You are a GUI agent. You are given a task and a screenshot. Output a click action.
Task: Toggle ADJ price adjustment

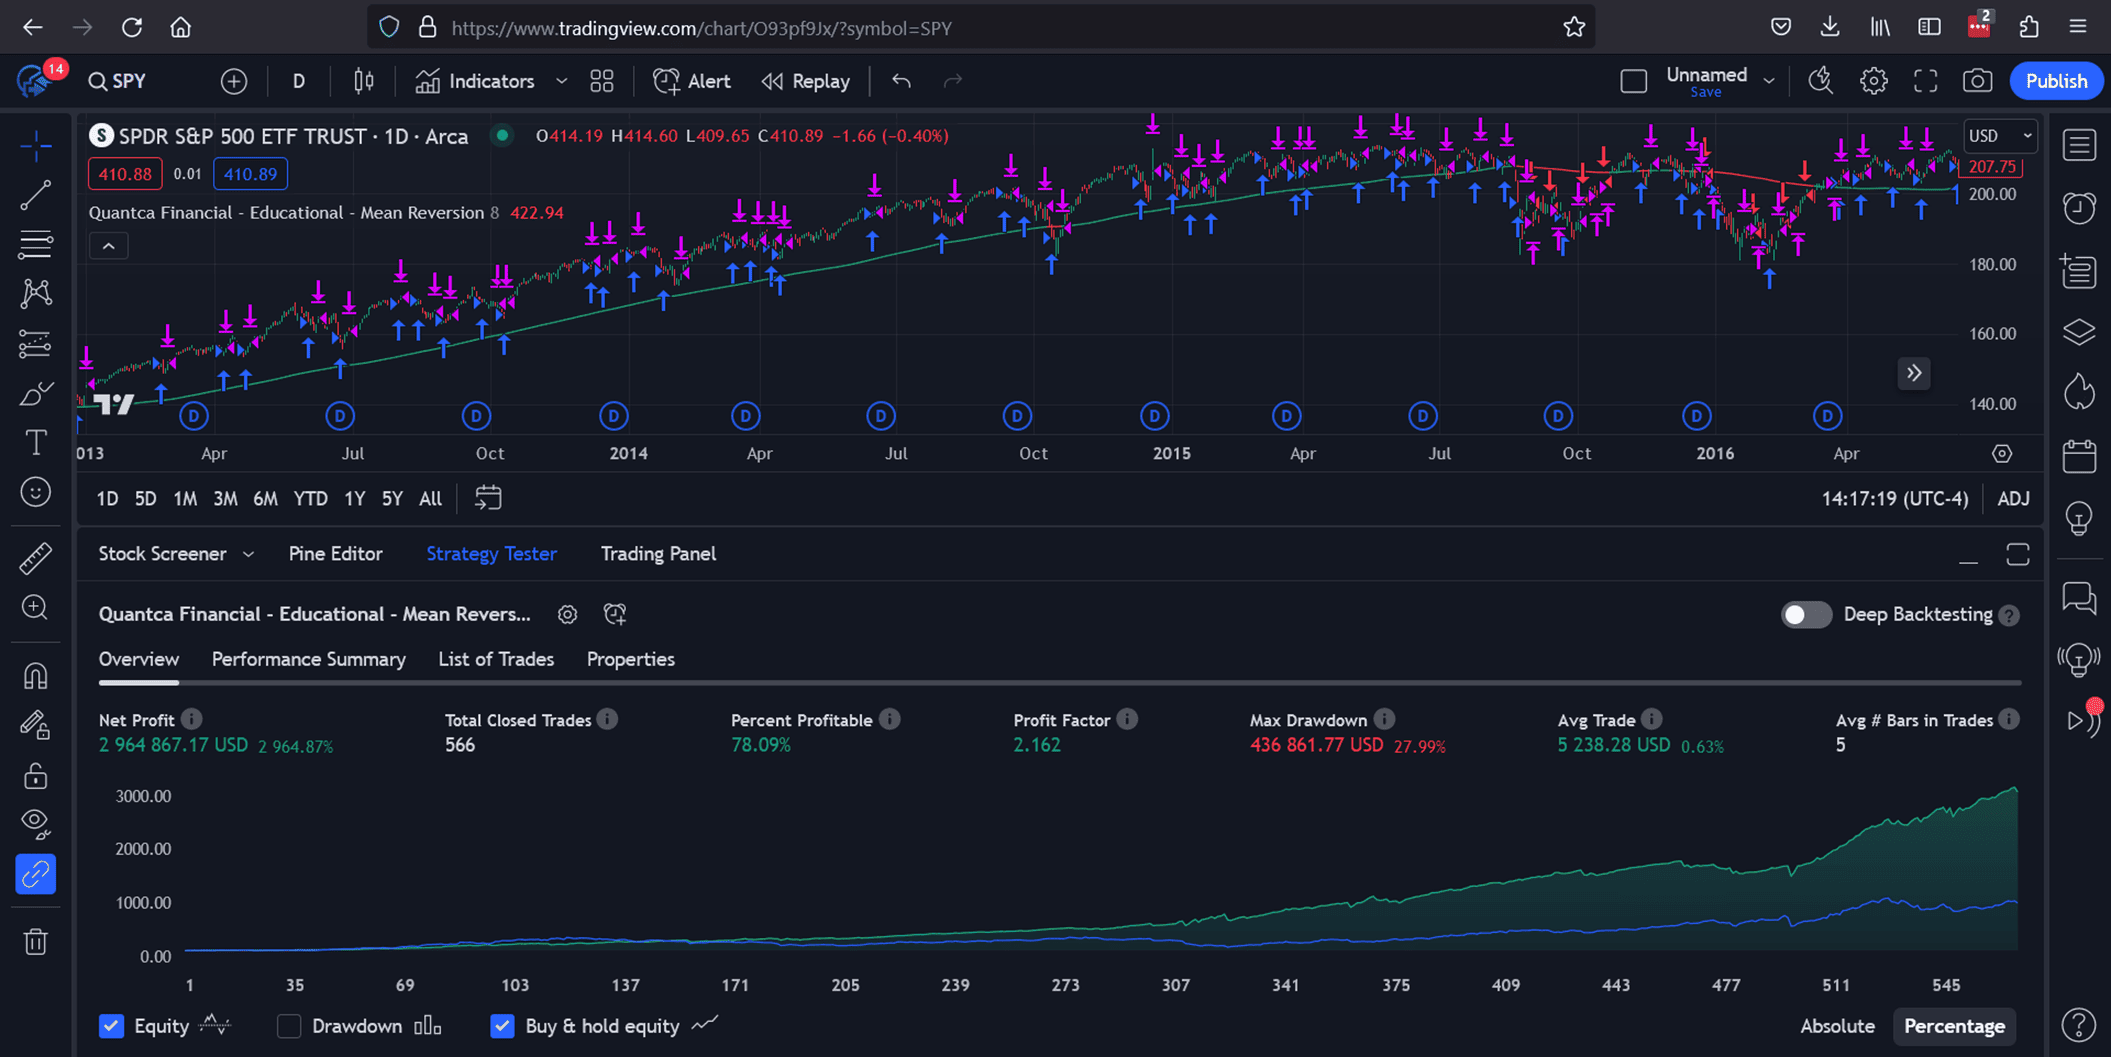[x=2013, y=498]
